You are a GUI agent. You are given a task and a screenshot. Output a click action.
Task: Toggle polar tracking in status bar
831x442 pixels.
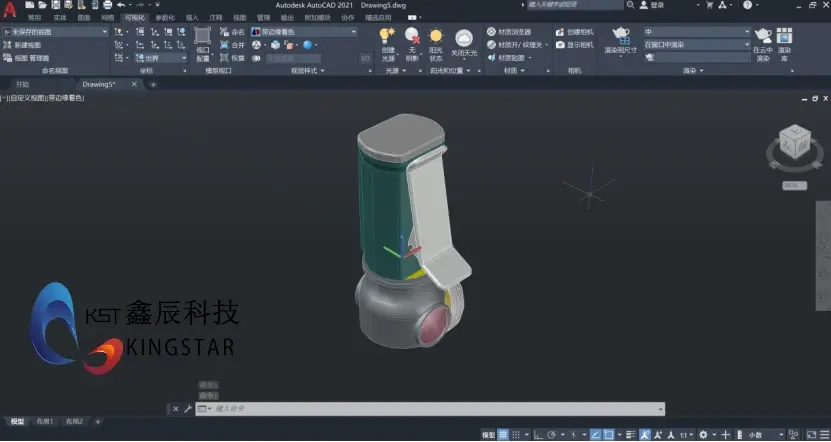(551, 435)
